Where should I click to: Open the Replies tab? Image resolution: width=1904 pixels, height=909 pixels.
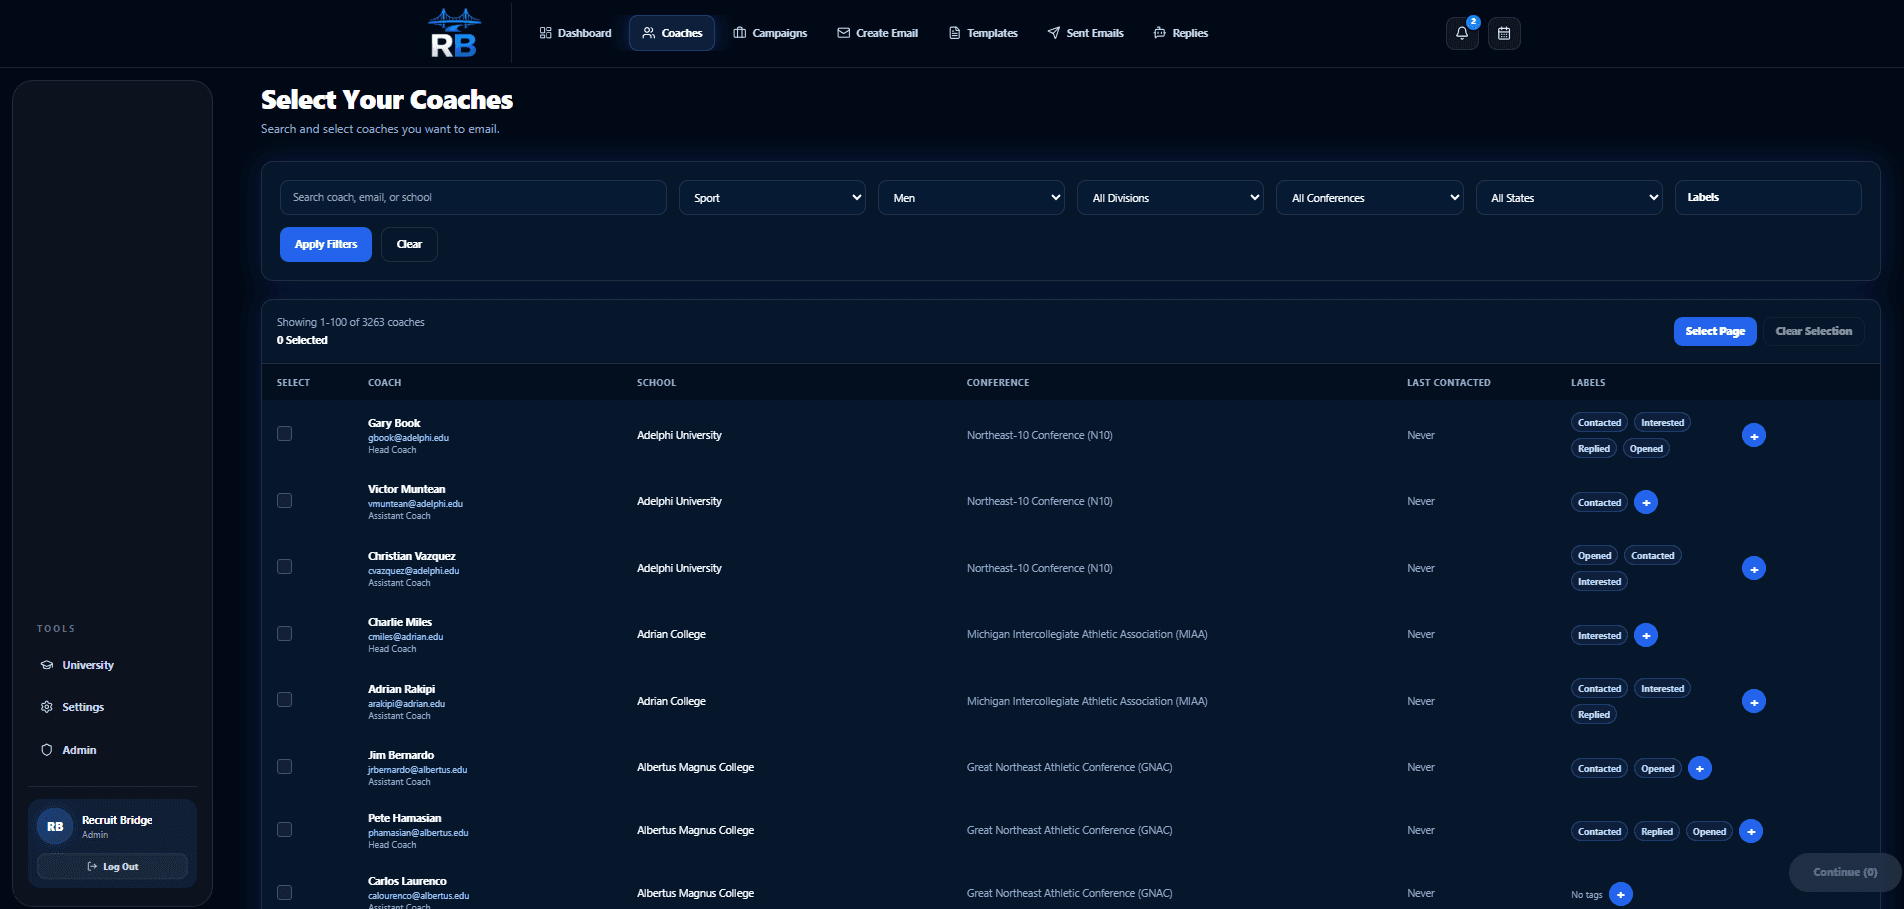pyautogui.click(x=1180, y=33)
